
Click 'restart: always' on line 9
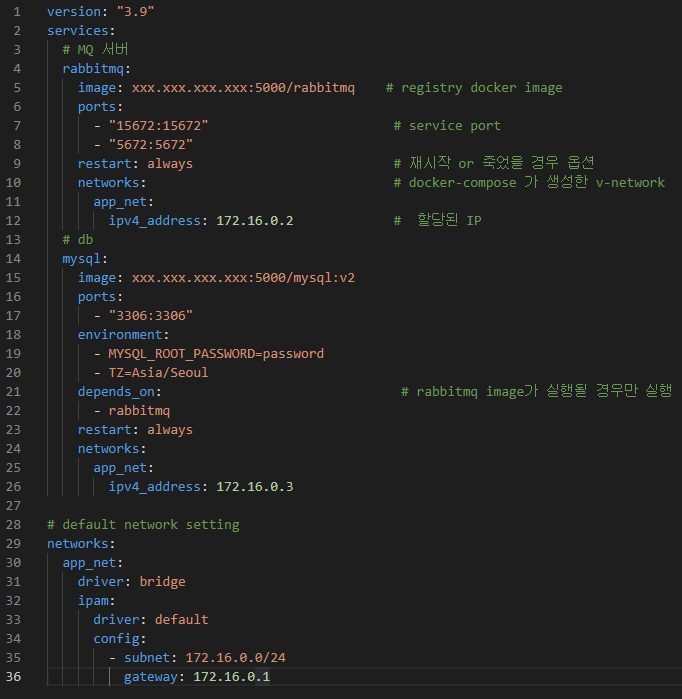pyautogui.click(x=136, y=164)
